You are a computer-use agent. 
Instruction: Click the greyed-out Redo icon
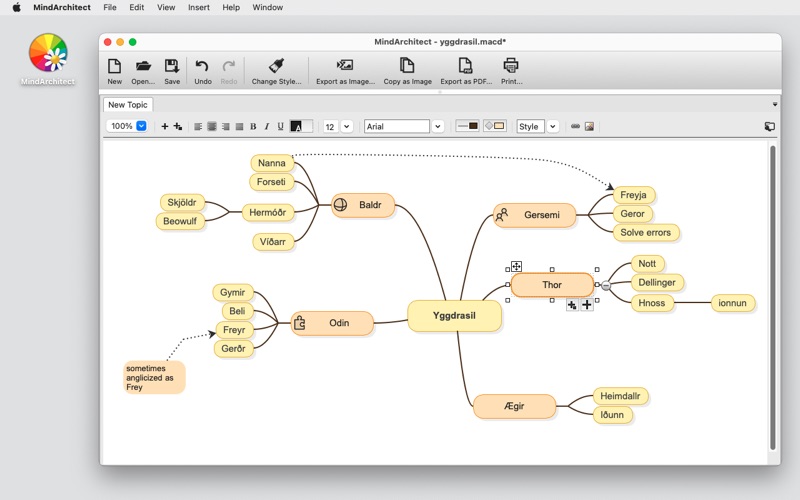point(229,71)
